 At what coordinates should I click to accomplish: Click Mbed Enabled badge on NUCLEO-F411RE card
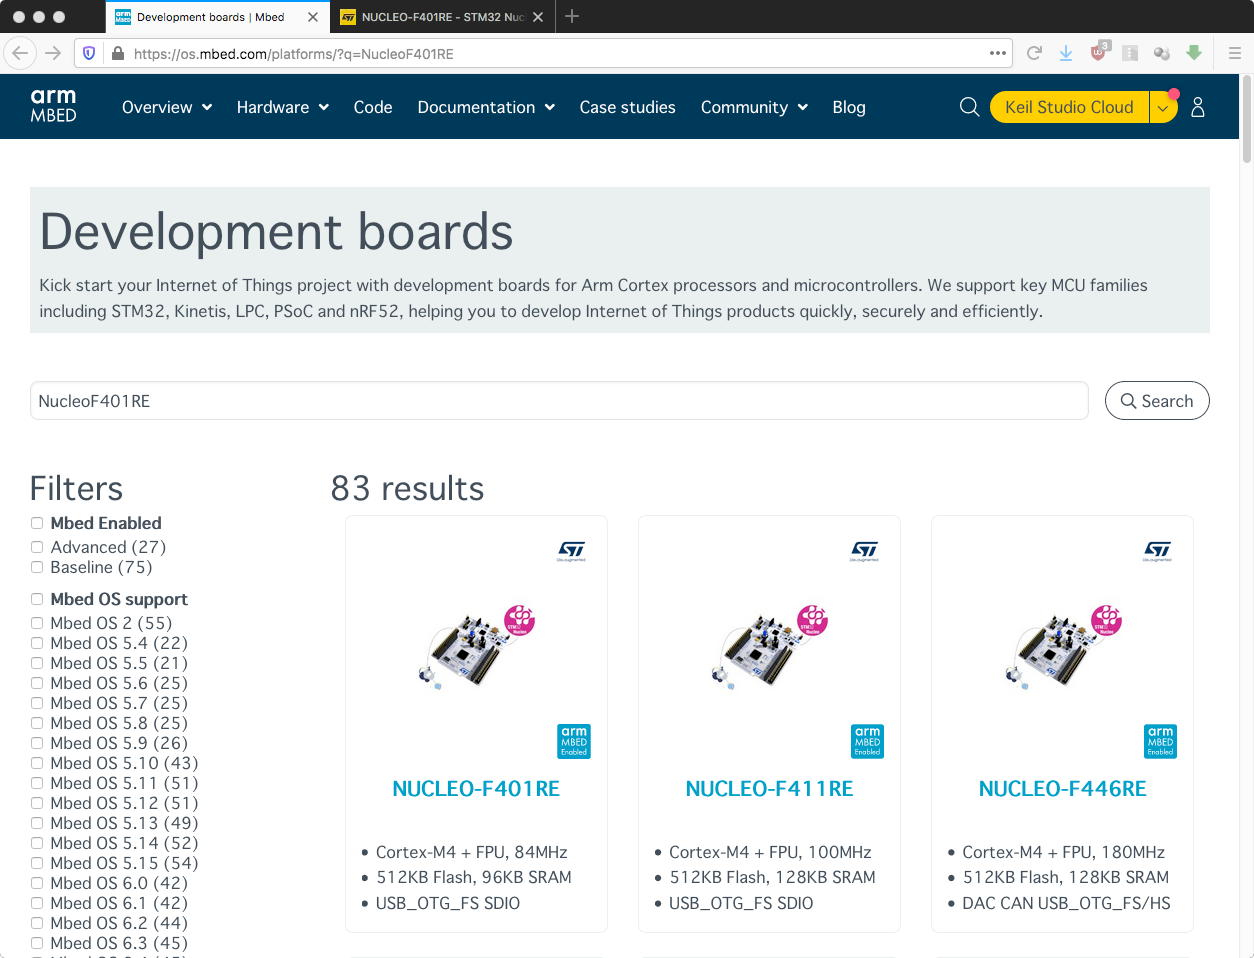[867, 741]
